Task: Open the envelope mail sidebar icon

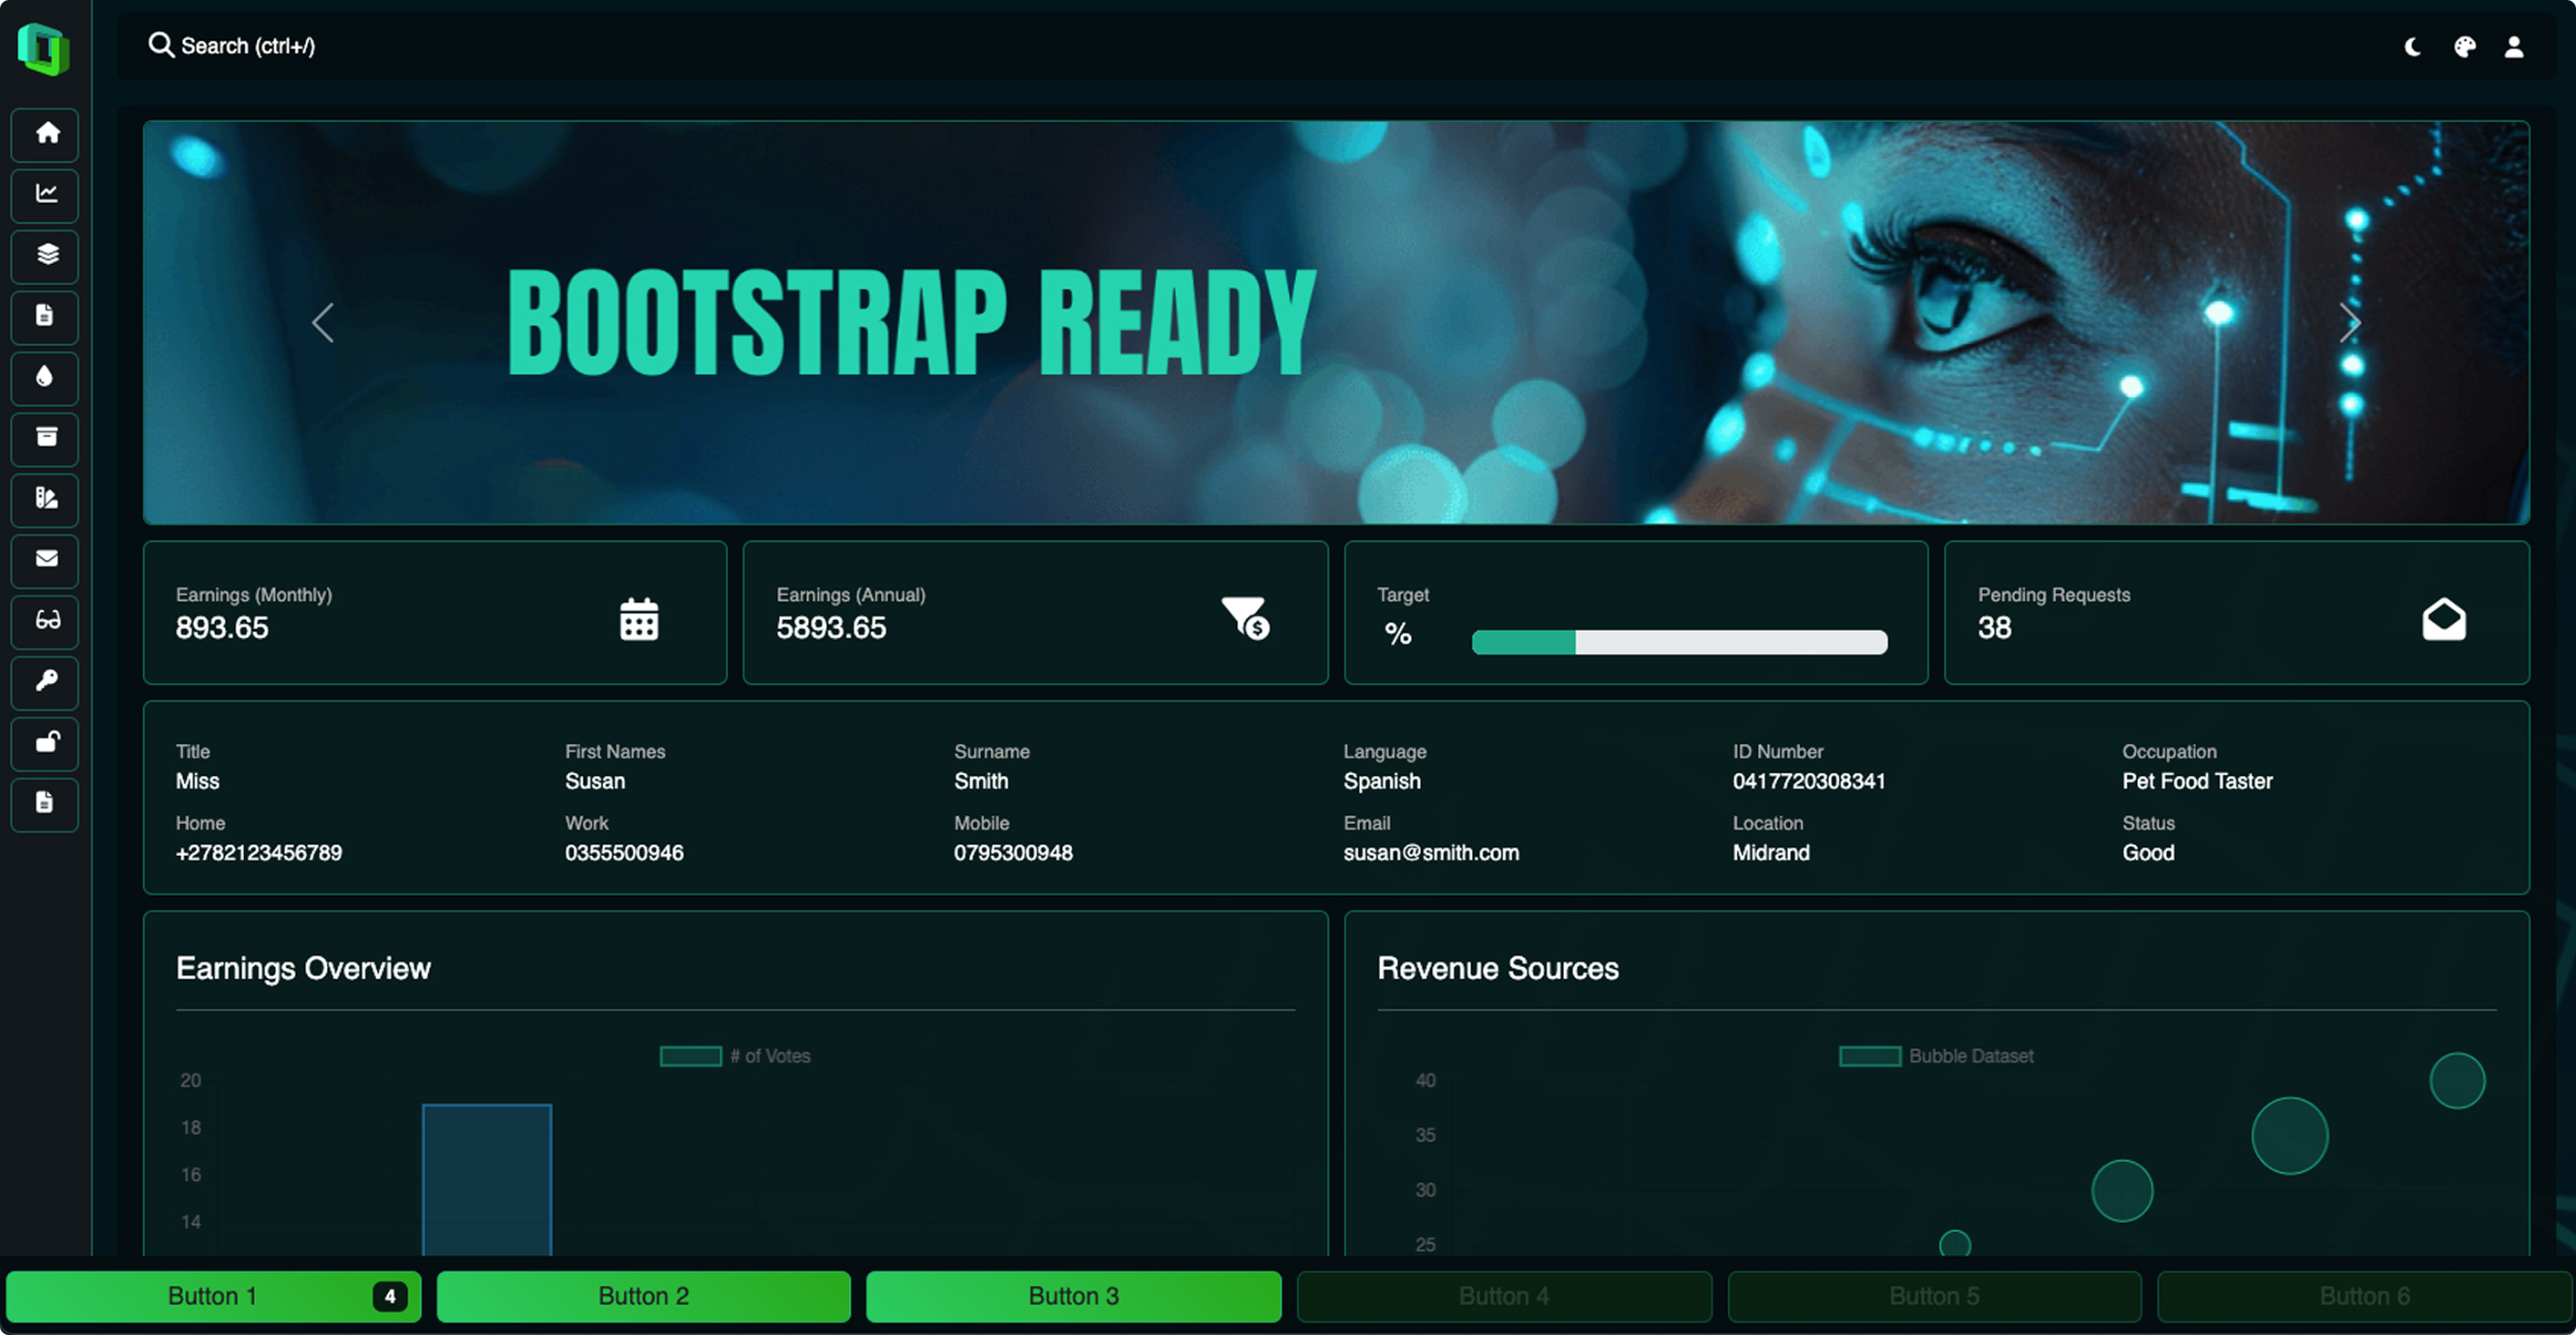Action: [x=45, y=560]
